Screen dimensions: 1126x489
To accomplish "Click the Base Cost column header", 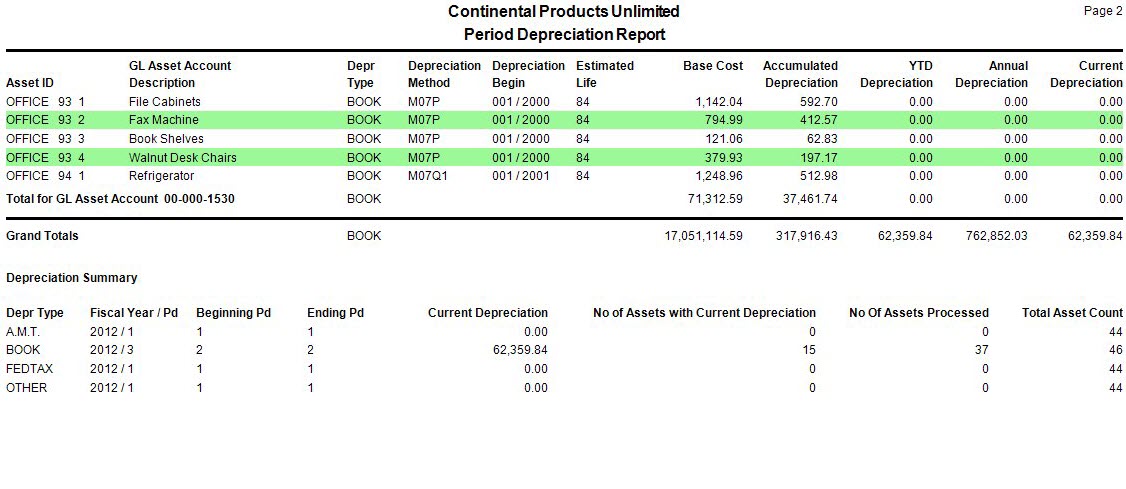I will (713, 66).
